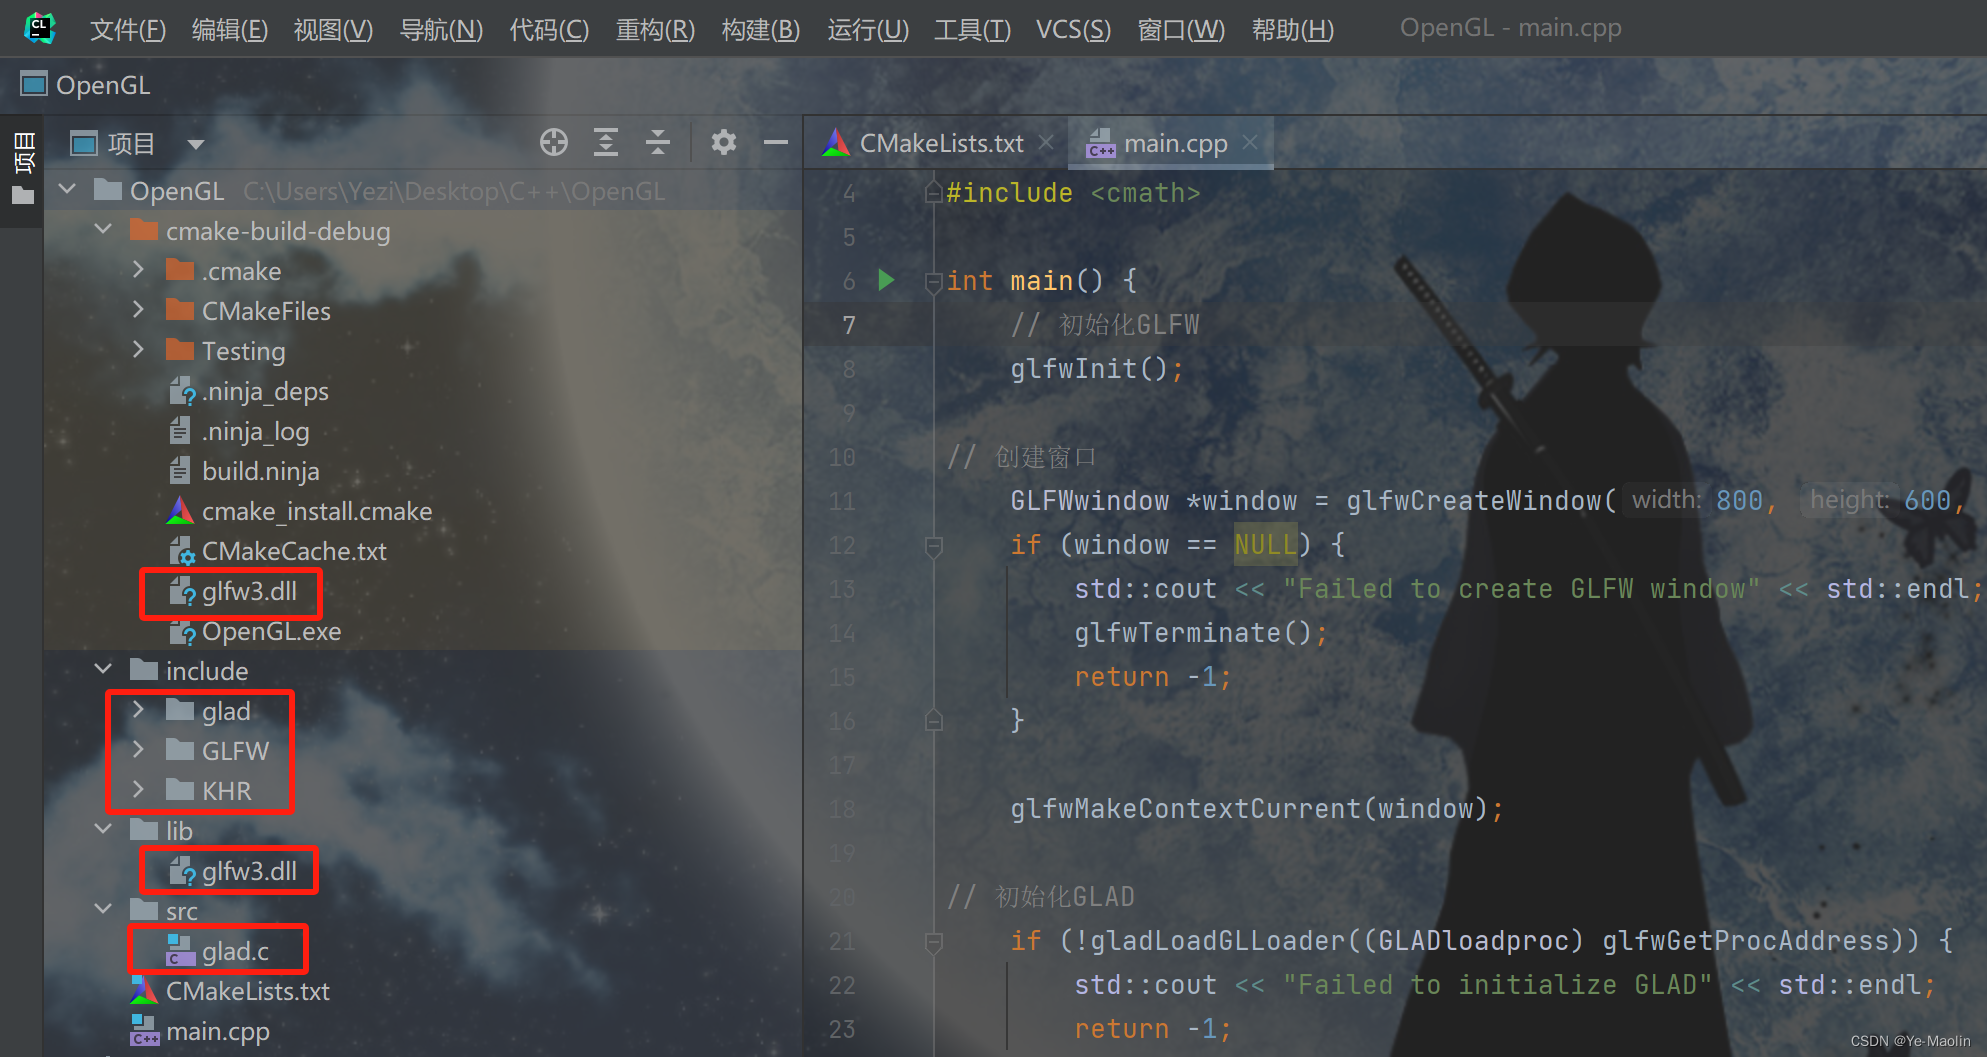Expand all items with the Expand All icon
Image resolution: width=1987 pixels, height=1057 pixels.
[605, 142]
